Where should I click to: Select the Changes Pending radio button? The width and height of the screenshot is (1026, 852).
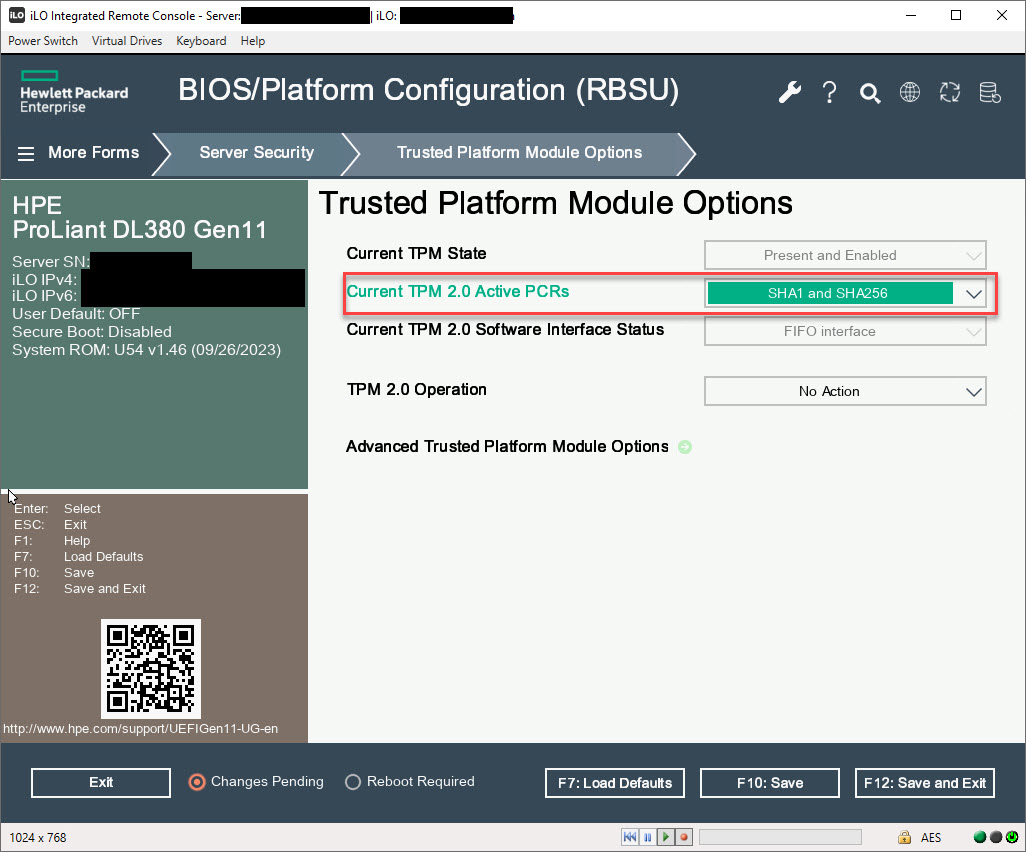[x=197, y=782]
